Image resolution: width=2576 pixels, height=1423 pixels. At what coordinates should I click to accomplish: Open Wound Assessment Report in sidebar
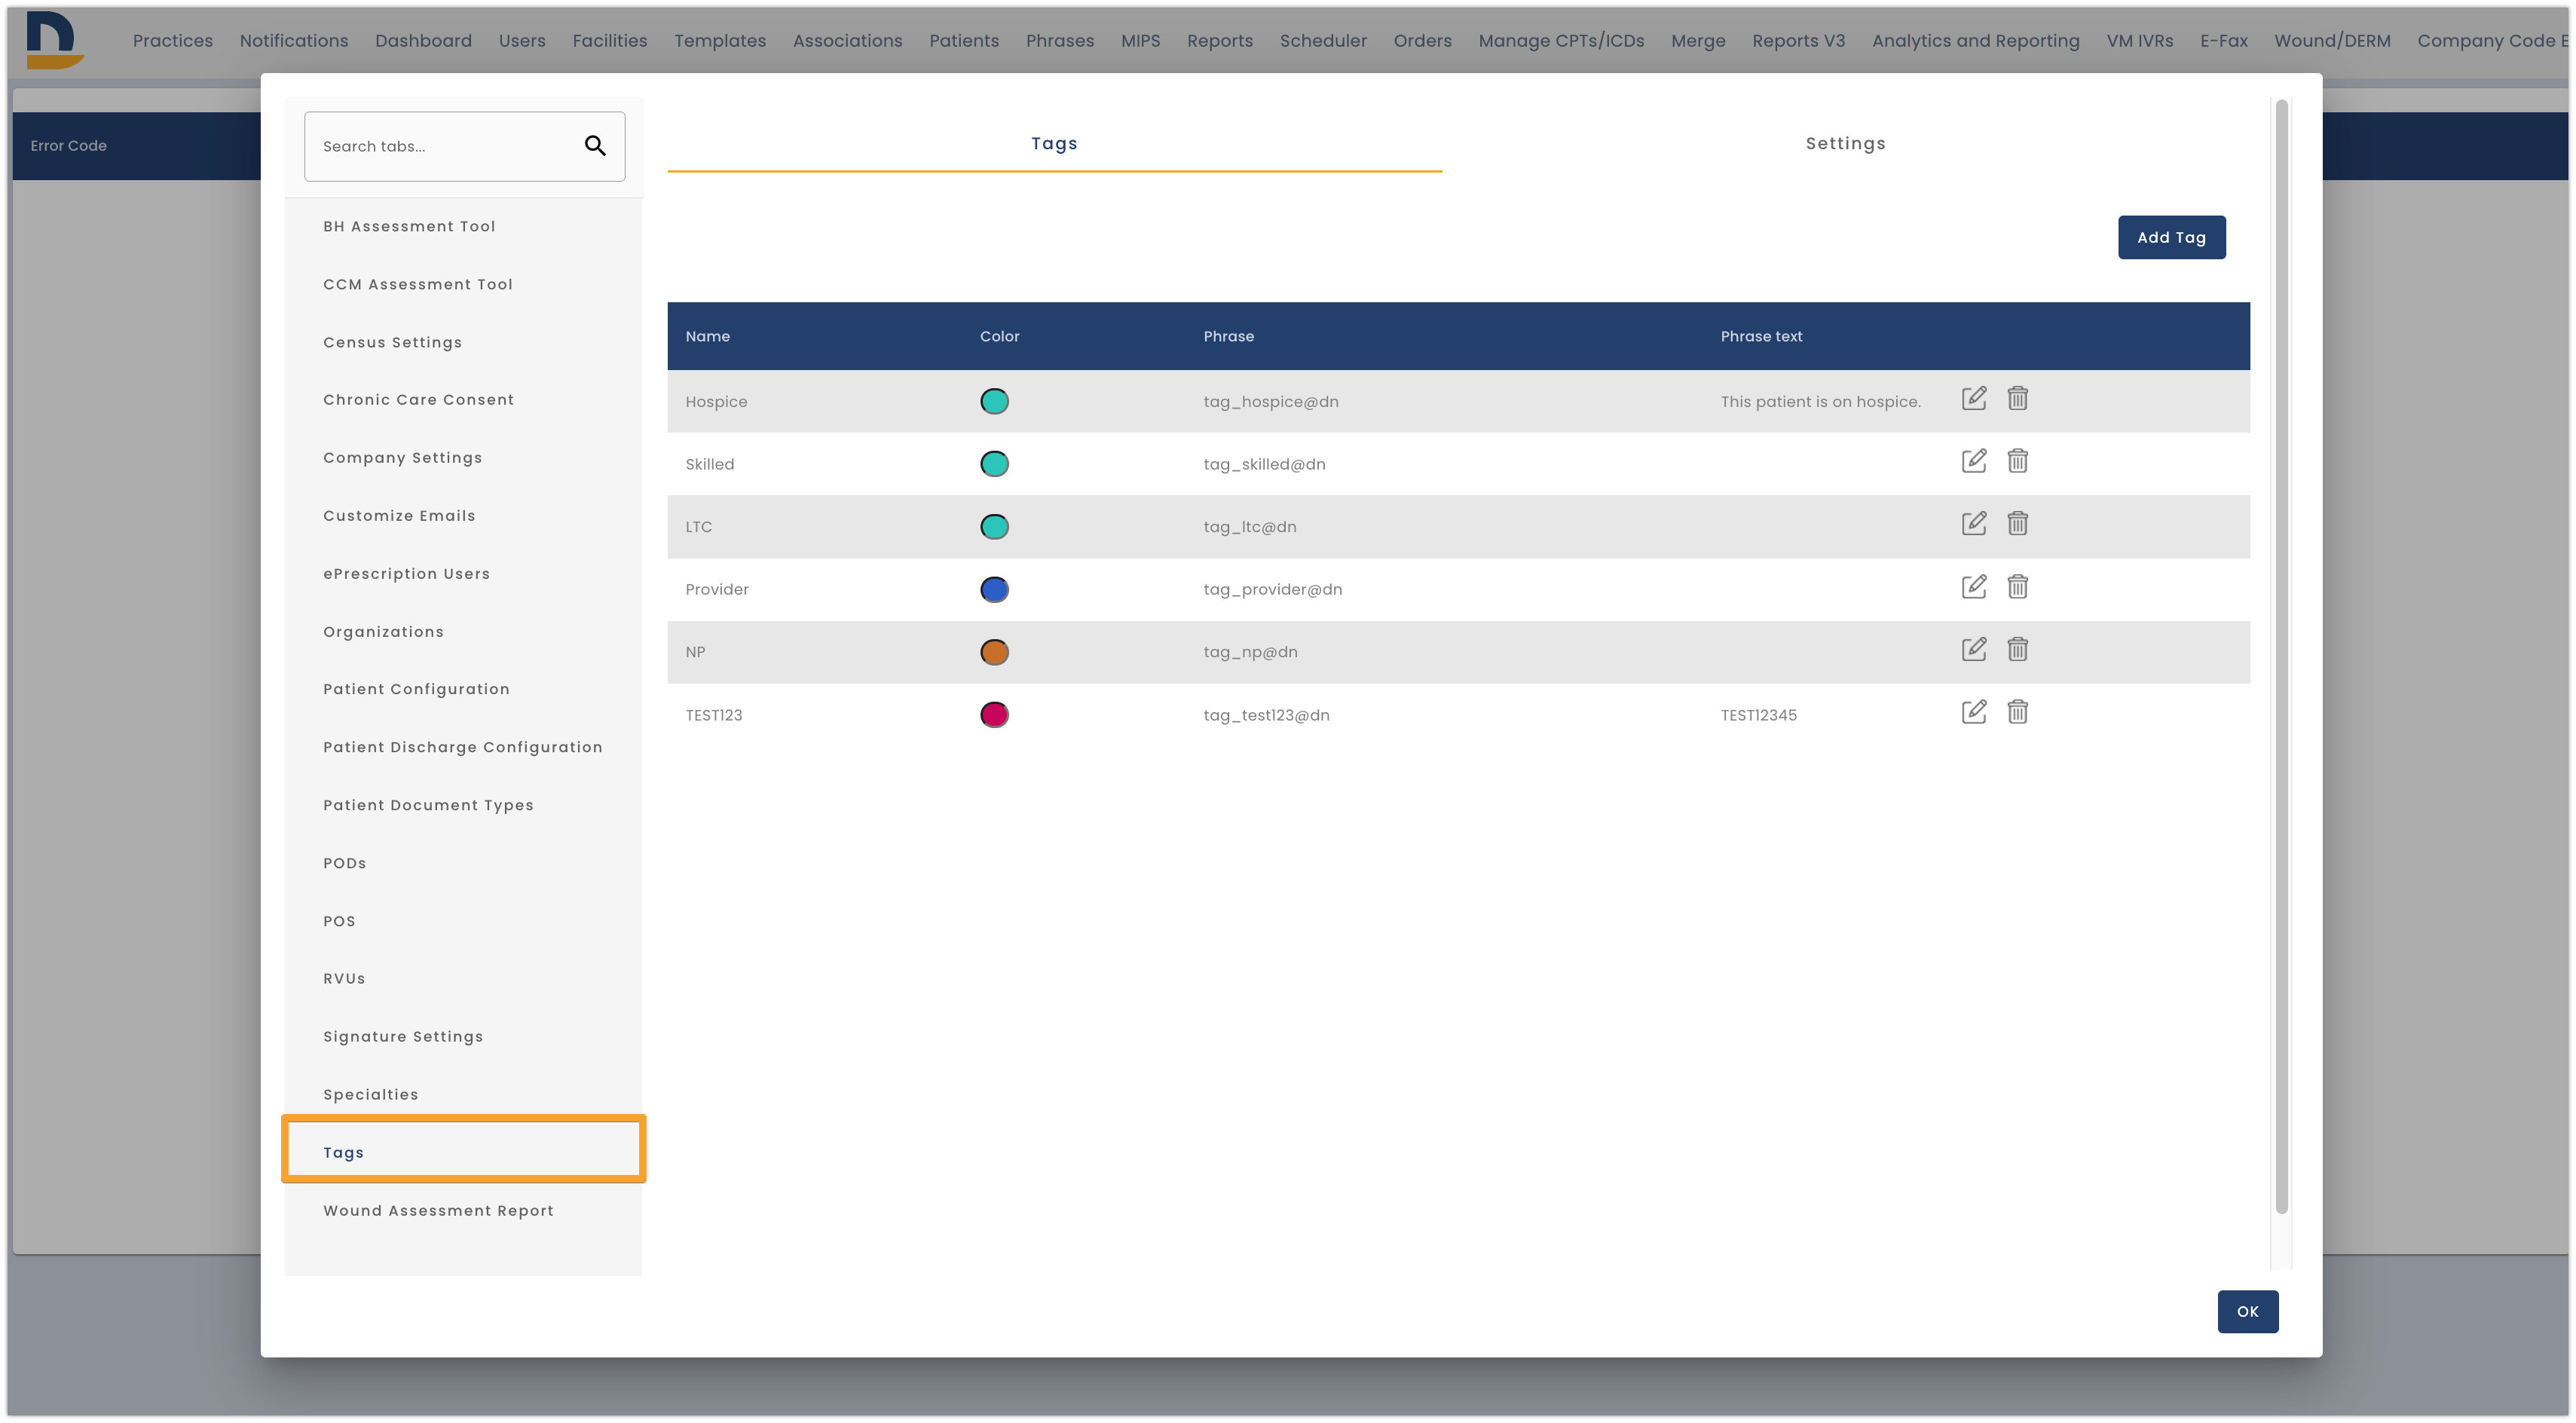(438, 1210)
